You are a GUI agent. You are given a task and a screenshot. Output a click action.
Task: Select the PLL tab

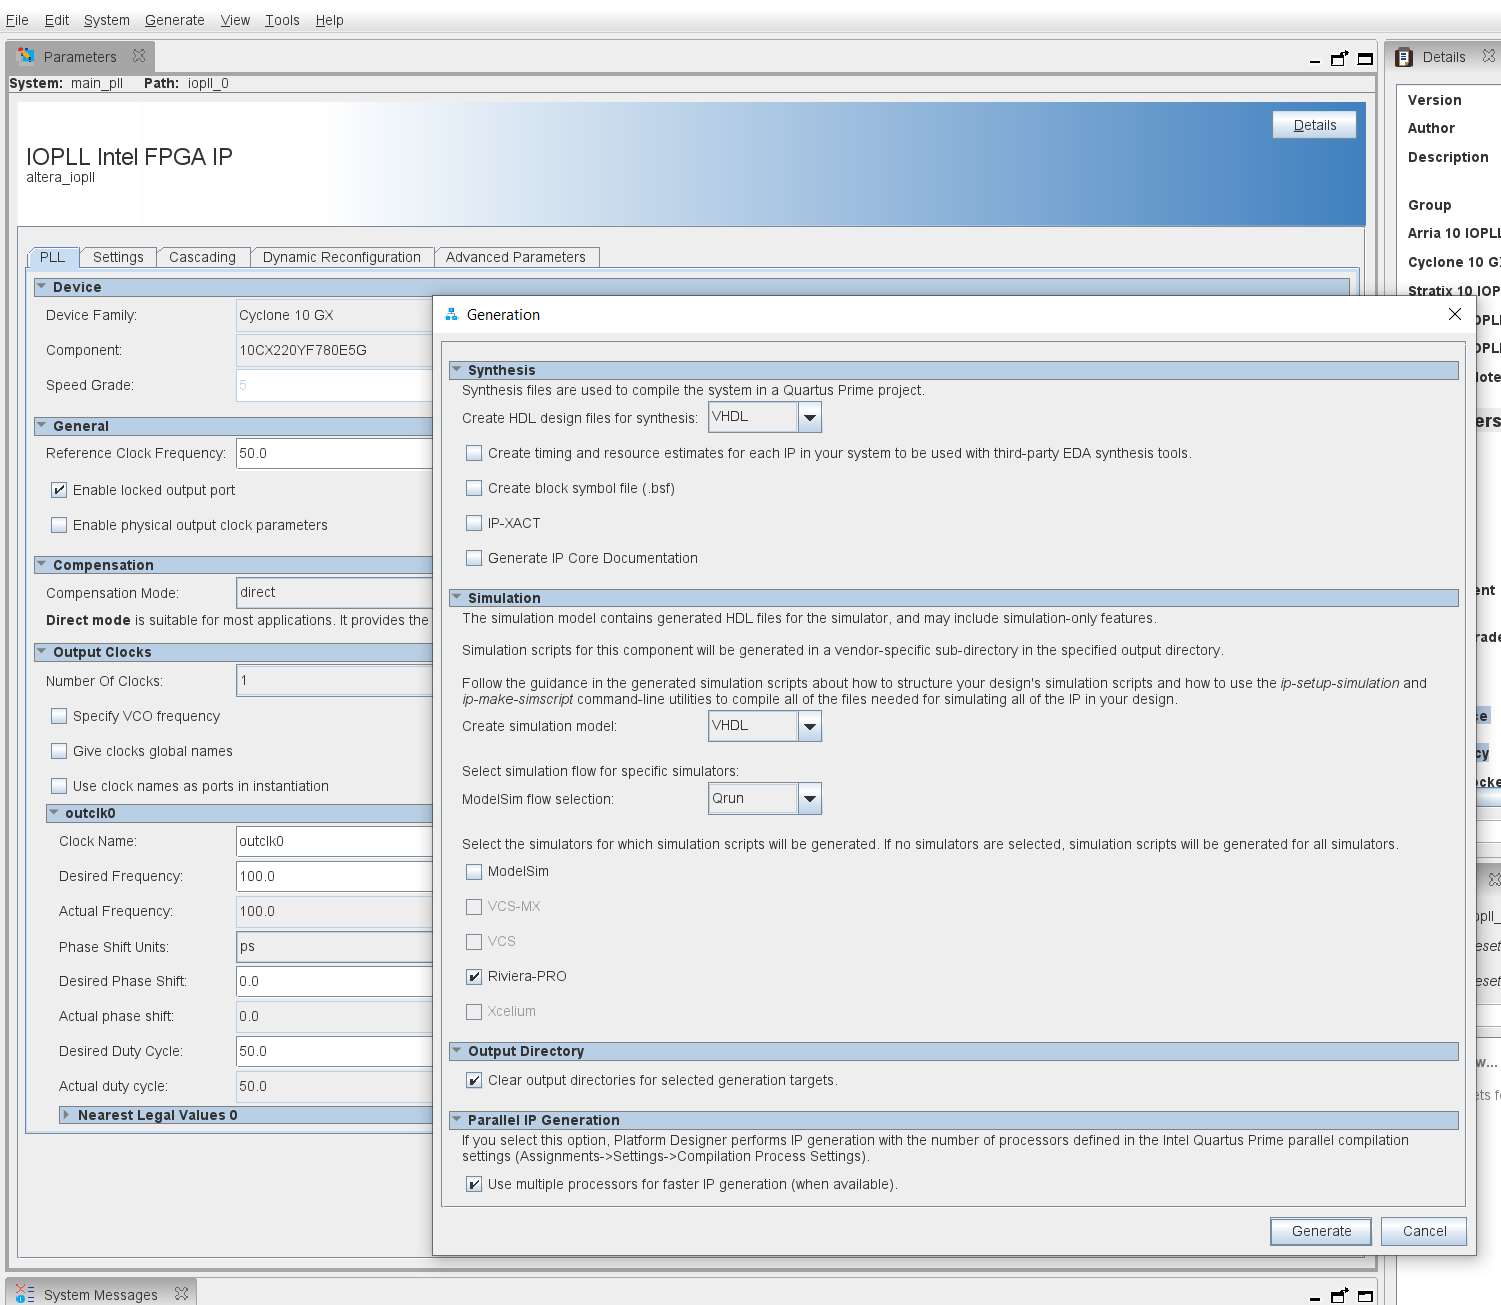(x=52, y=257)
